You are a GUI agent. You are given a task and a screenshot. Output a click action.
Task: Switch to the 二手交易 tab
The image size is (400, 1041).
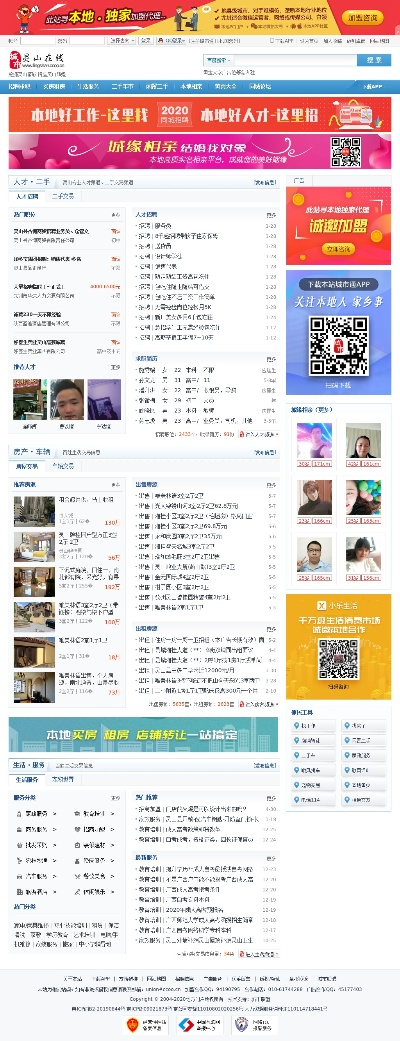click(x=62, y=197)
